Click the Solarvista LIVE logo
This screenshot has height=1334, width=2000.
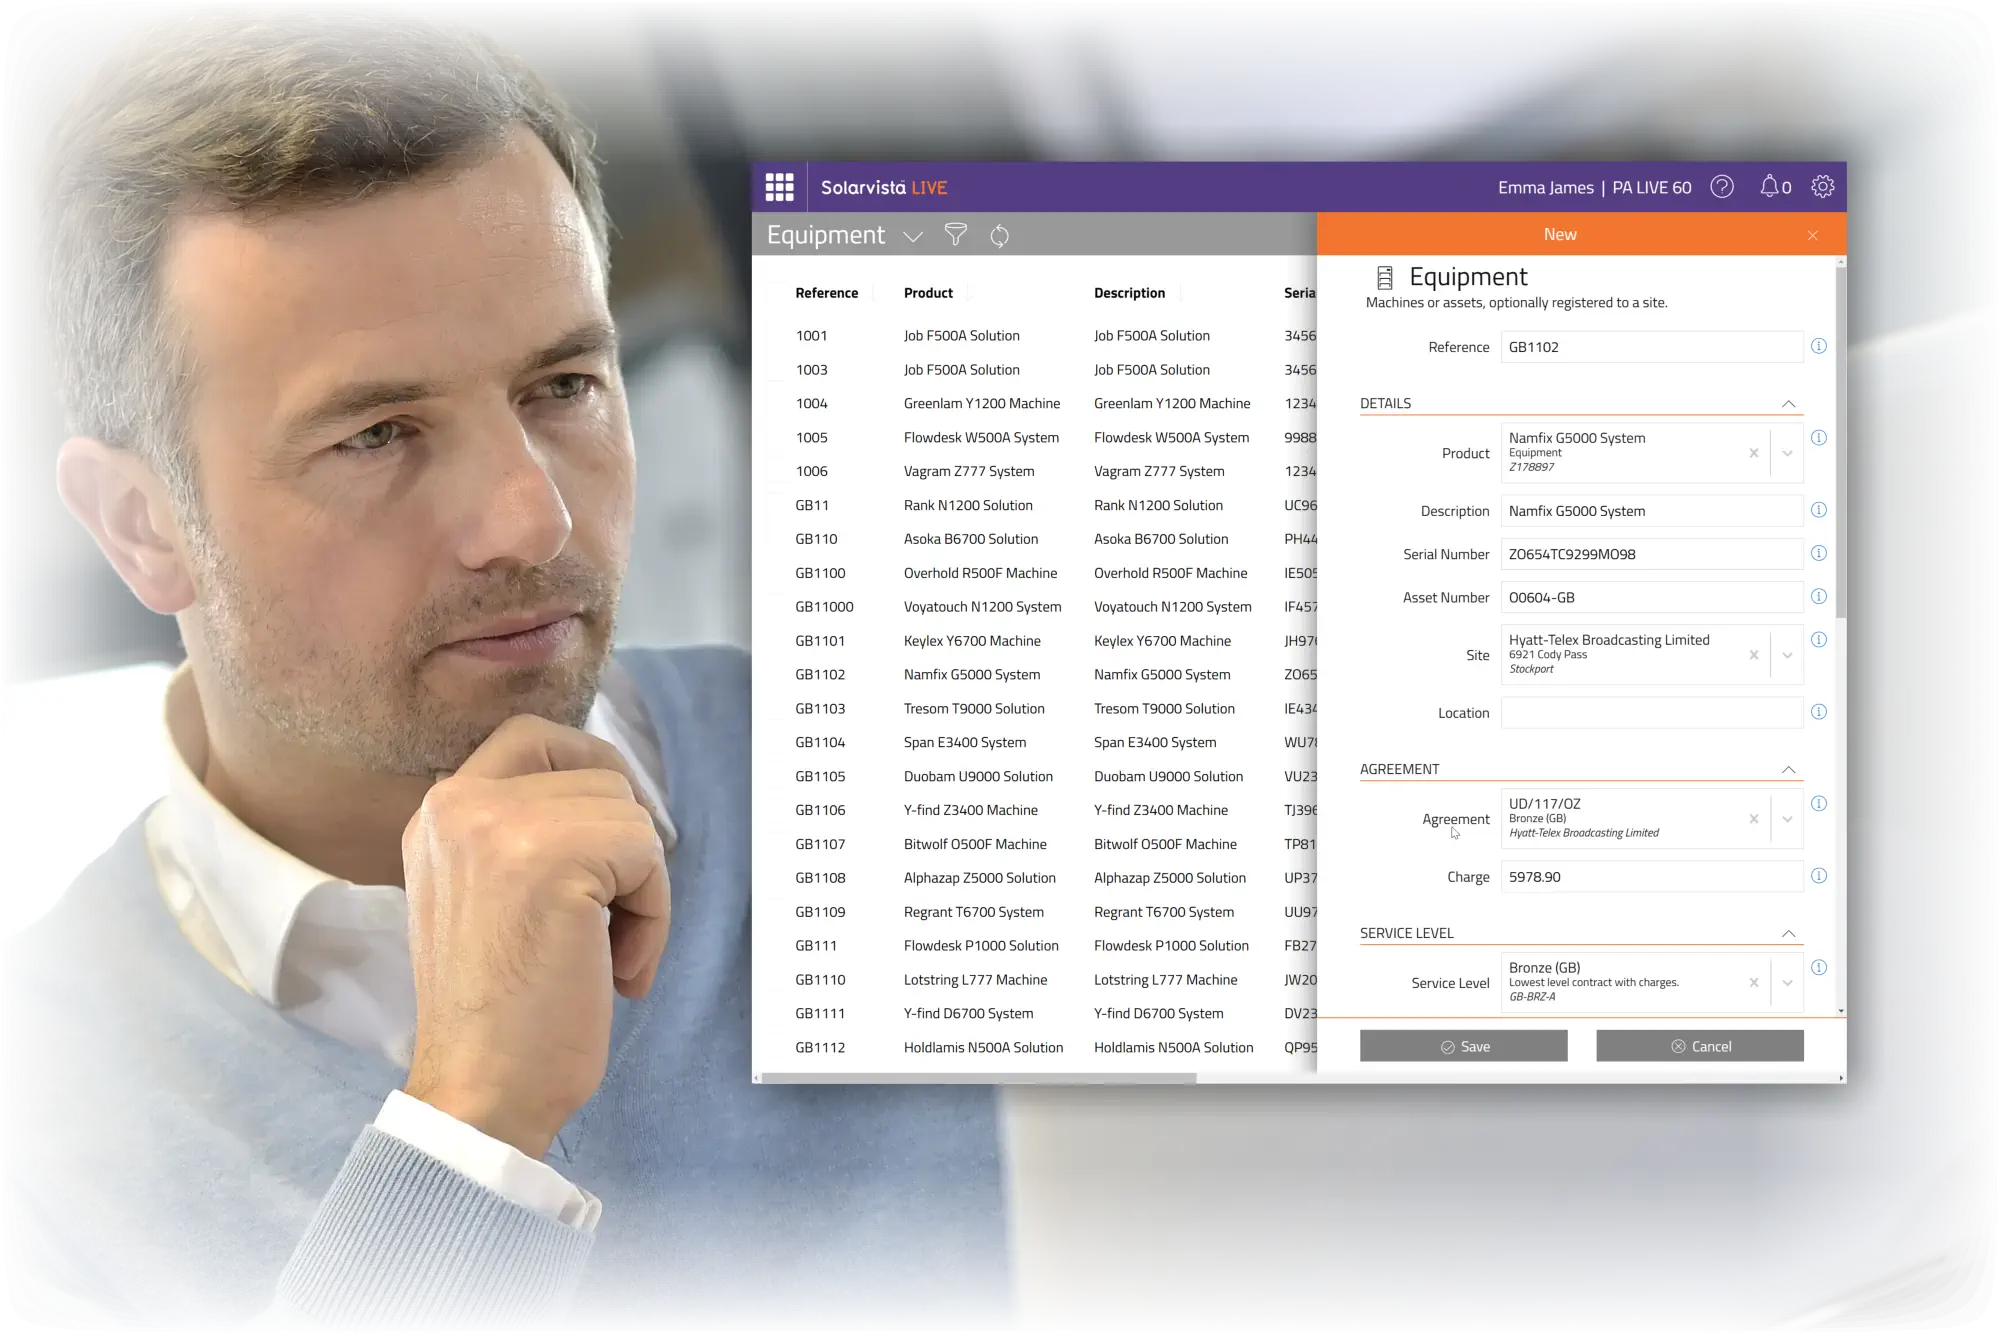[884, 187]
